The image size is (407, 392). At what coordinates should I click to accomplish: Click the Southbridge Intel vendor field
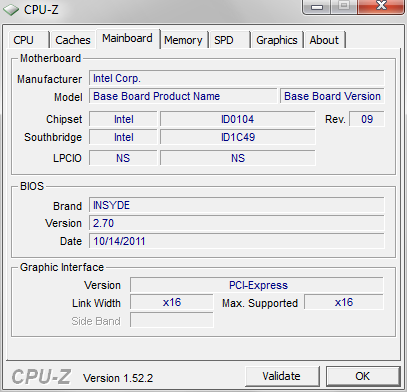tap(123, 137)
